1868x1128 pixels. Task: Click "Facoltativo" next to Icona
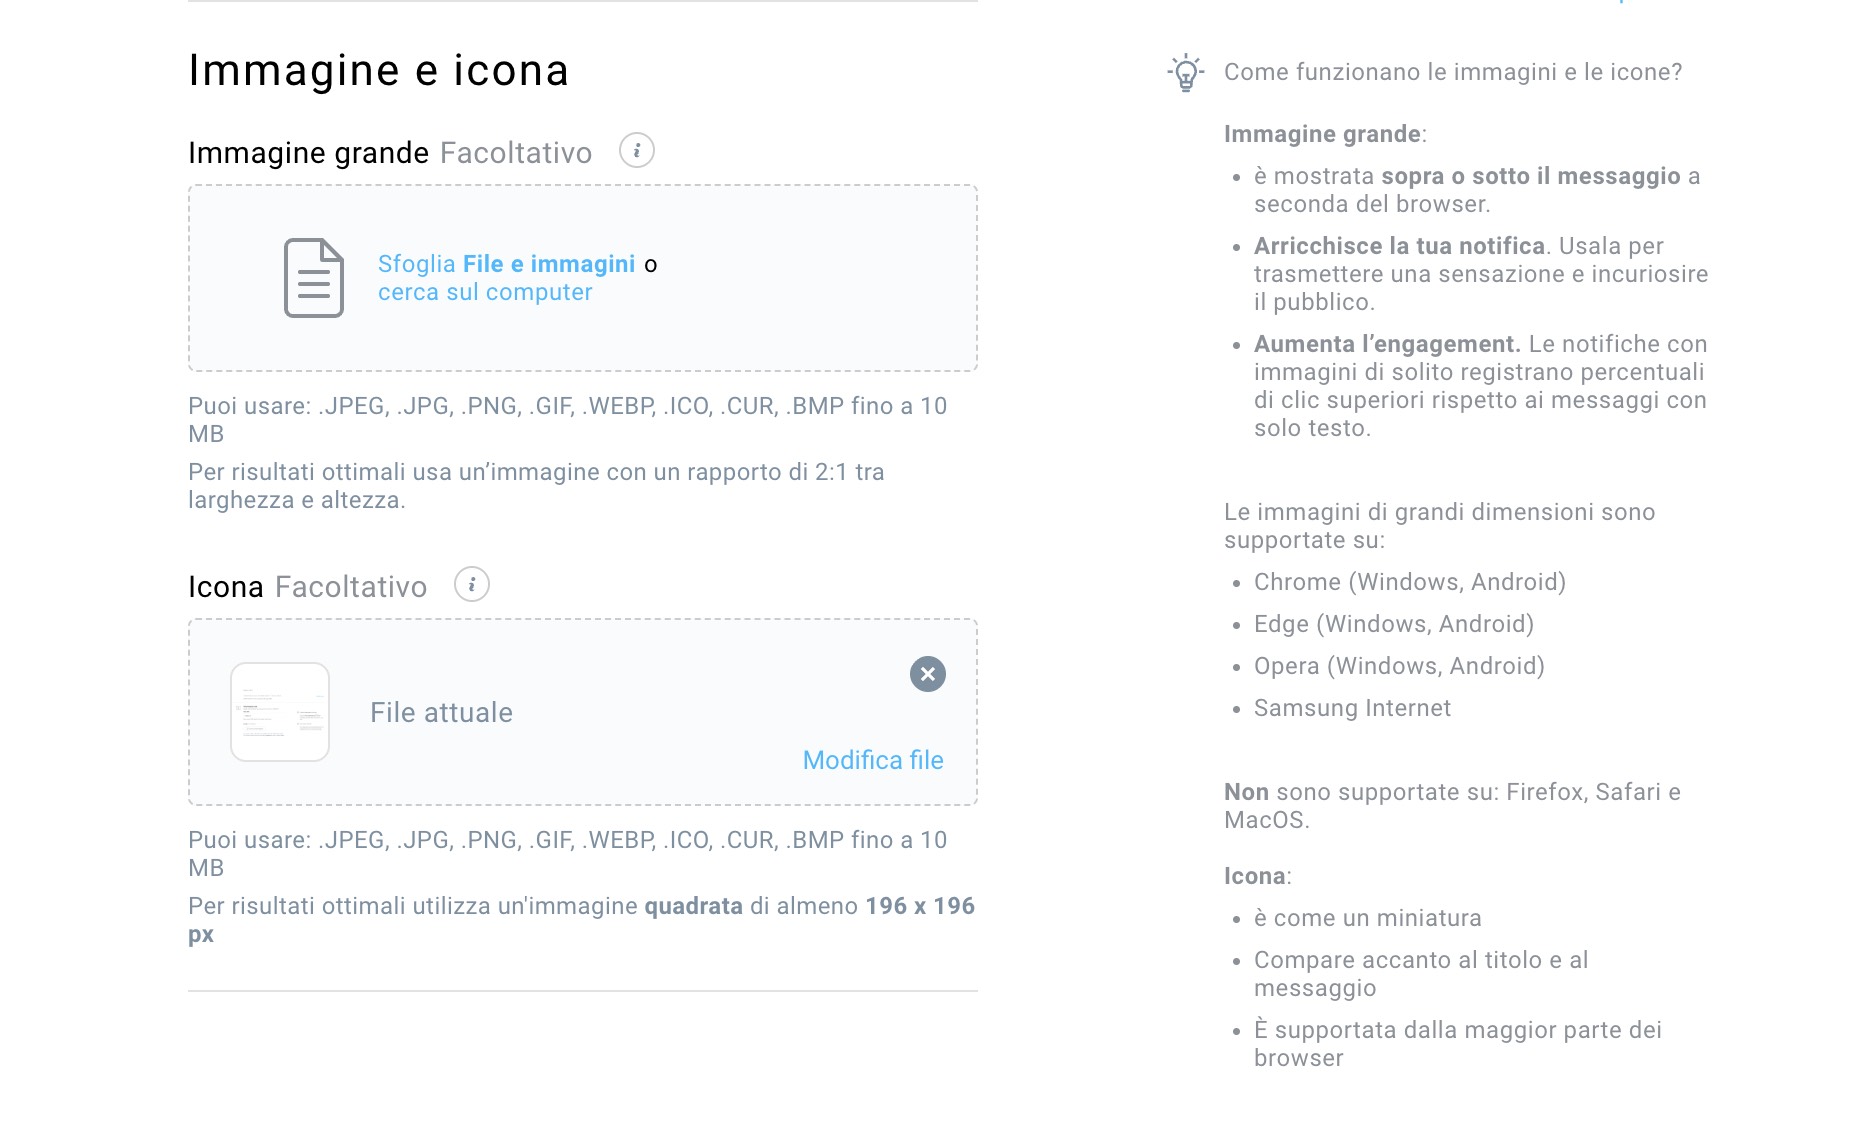(351, 587)
